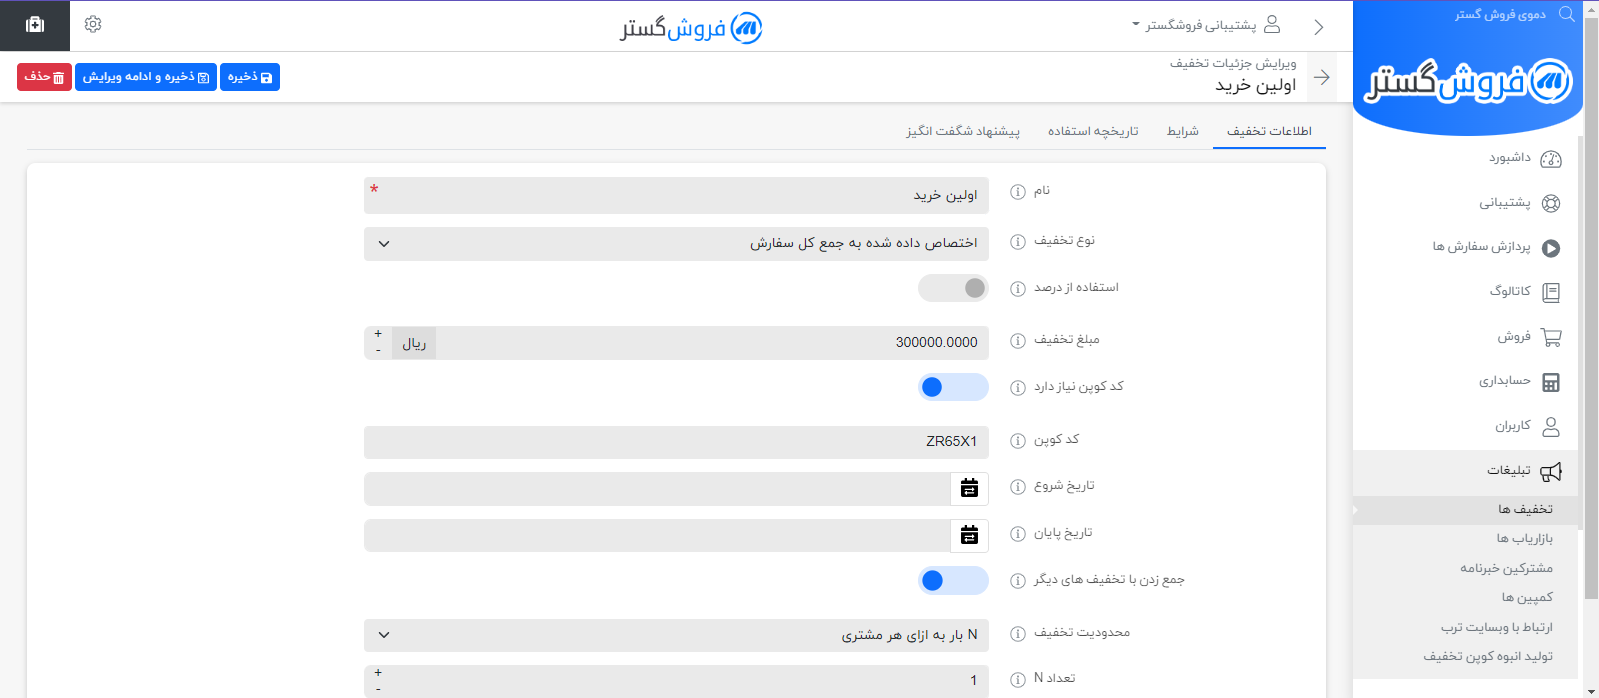Collapse sidebar with the chevron arrow
Image resolution: width=1599 pixels, height=698 pixels.
[x=1319, y=27]
